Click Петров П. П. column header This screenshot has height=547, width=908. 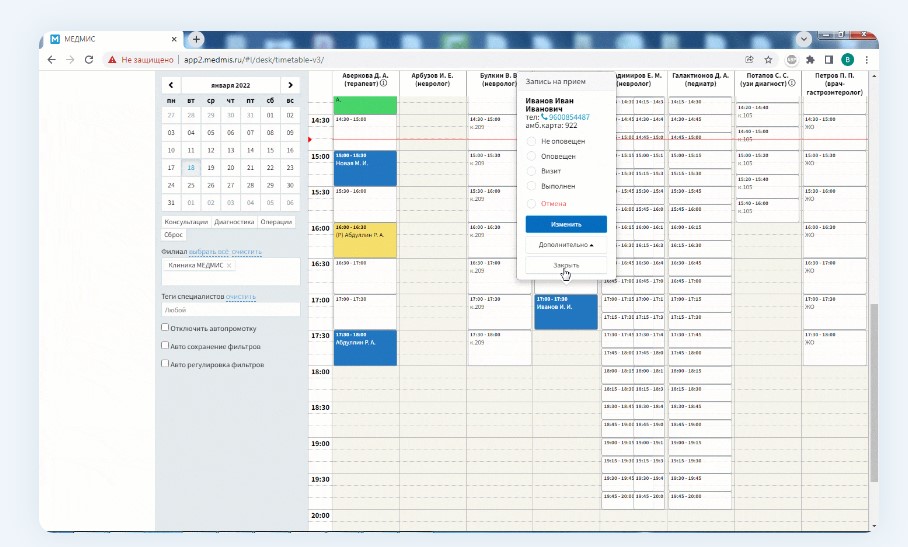coord(834,84)
